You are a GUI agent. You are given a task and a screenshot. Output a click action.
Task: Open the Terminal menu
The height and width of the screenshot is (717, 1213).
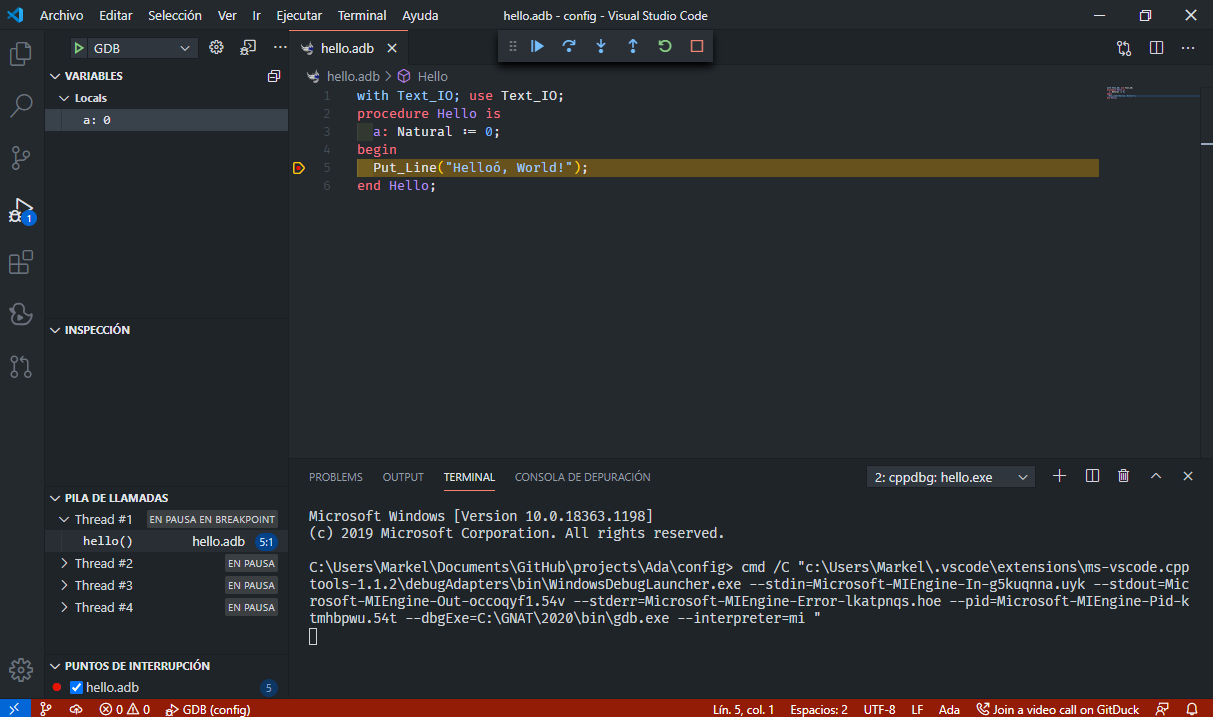point(362,16)
